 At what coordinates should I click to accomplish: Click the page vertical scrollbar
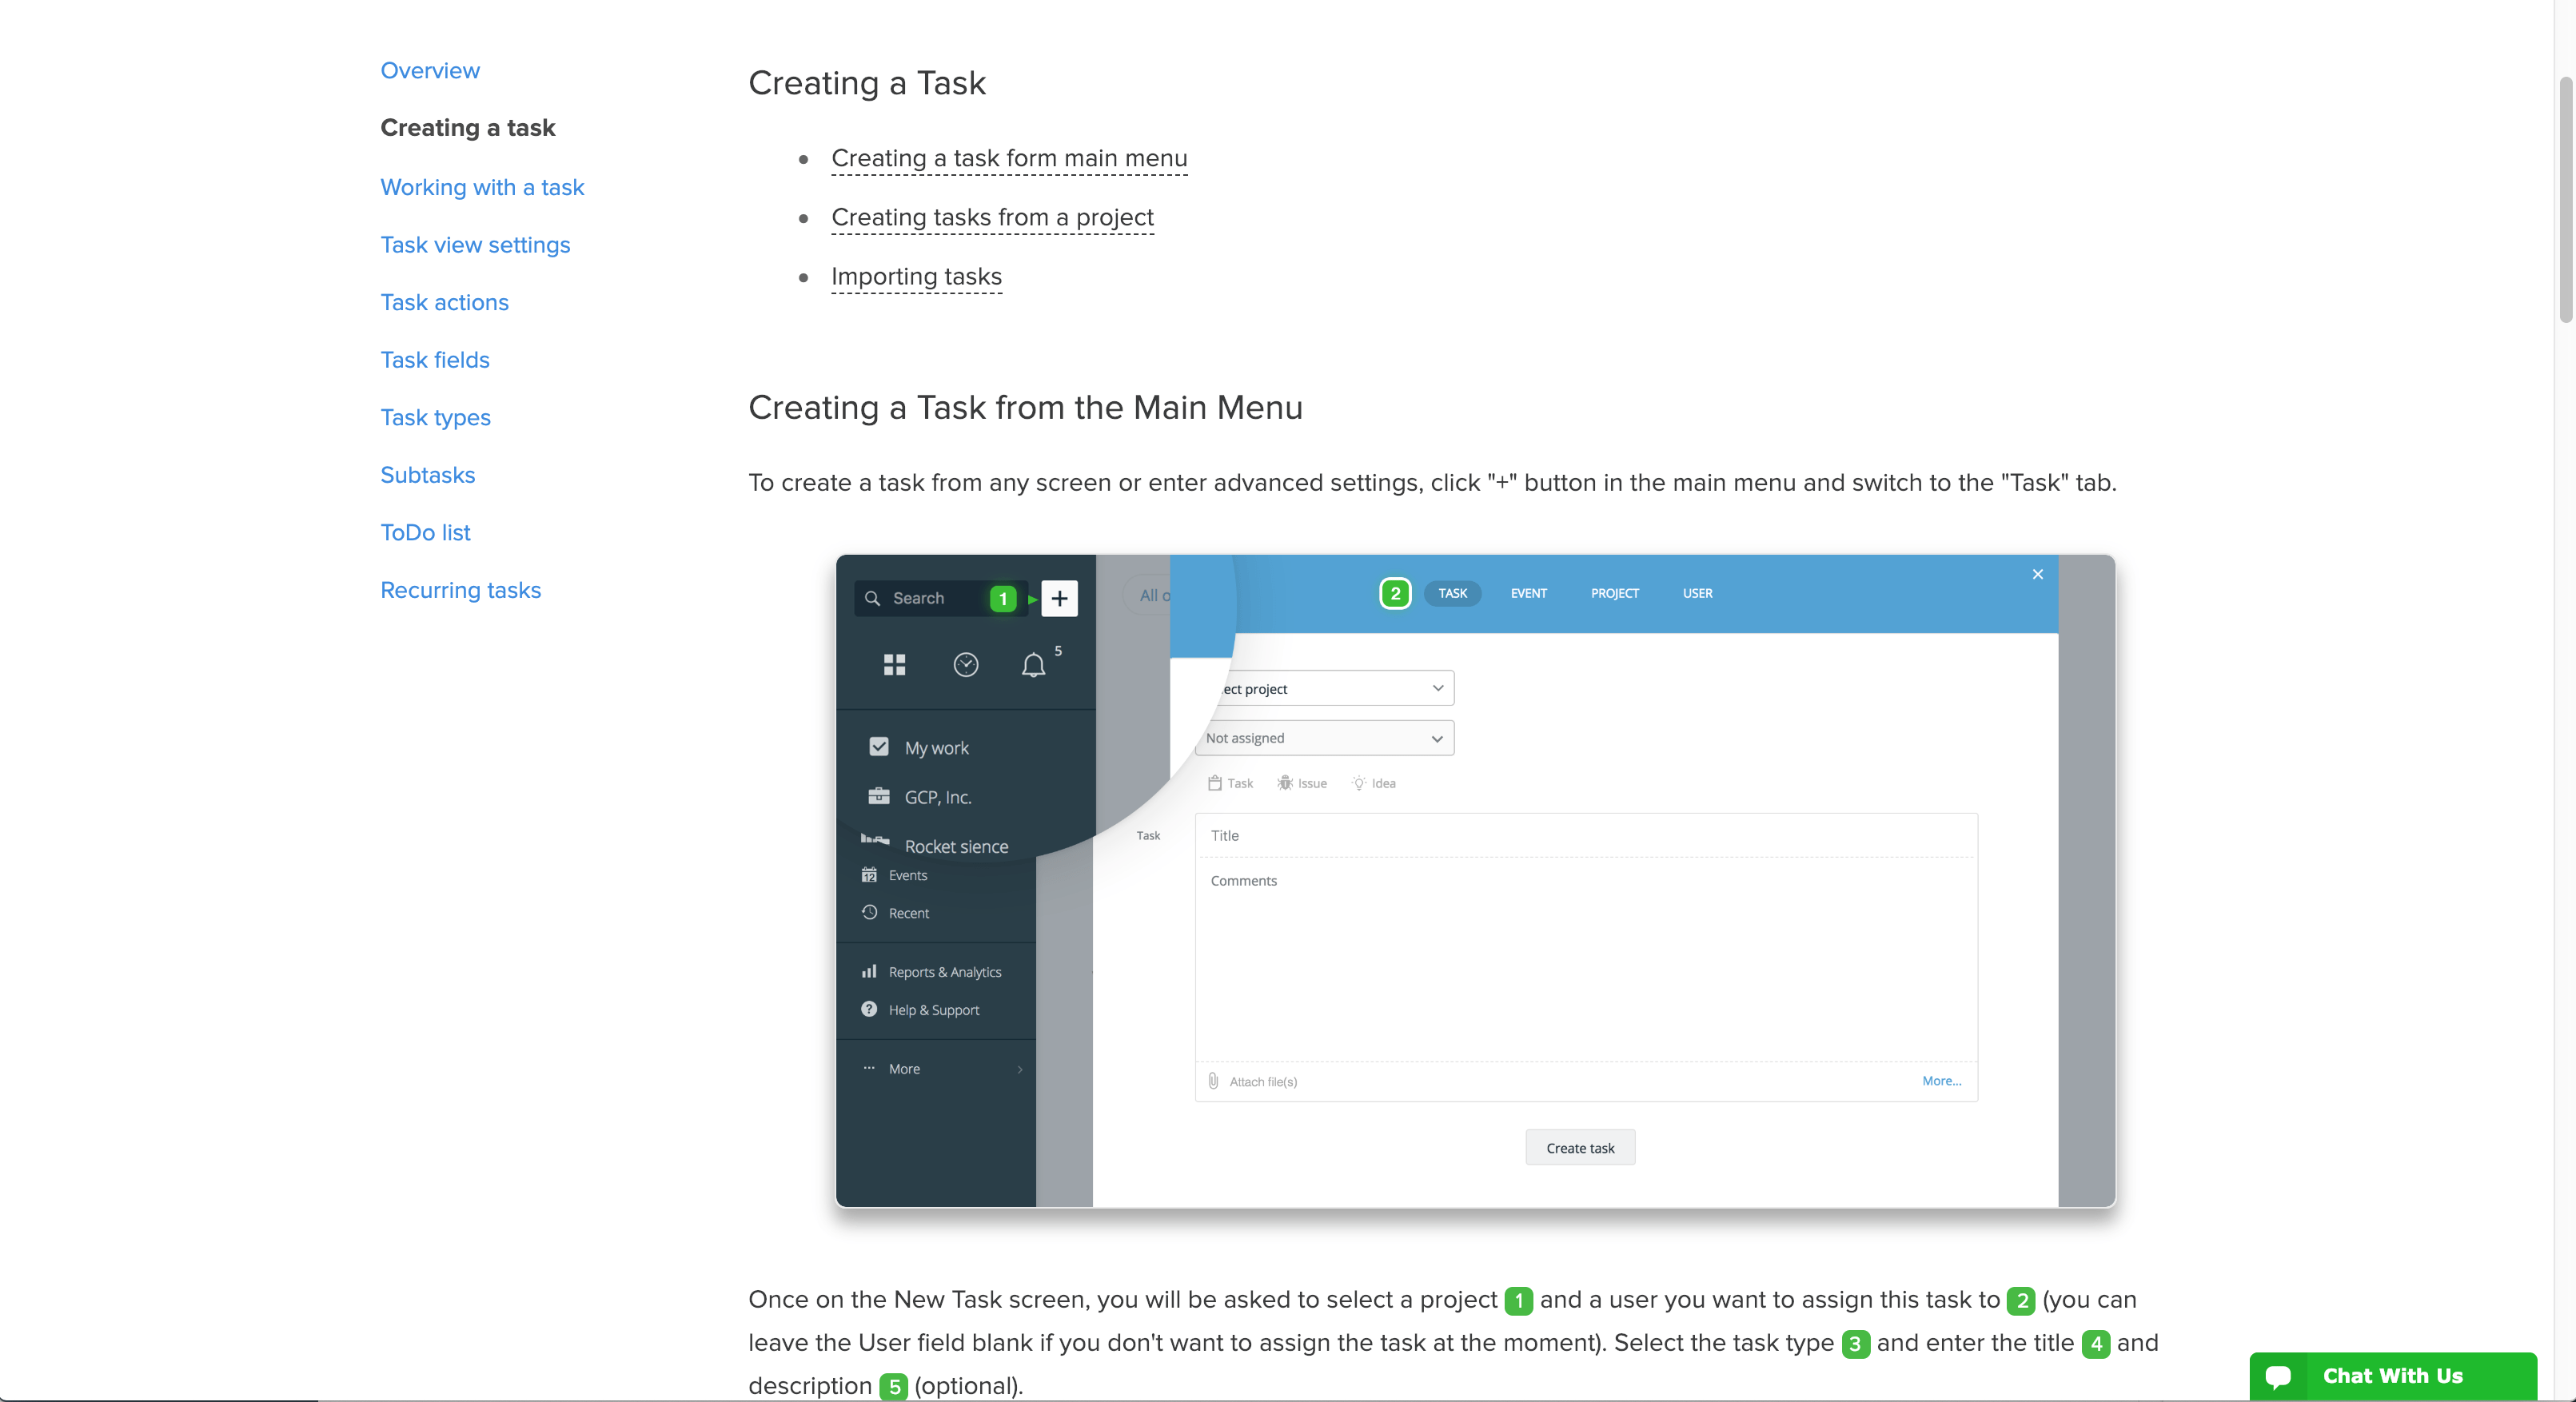tap(2565, 198)
